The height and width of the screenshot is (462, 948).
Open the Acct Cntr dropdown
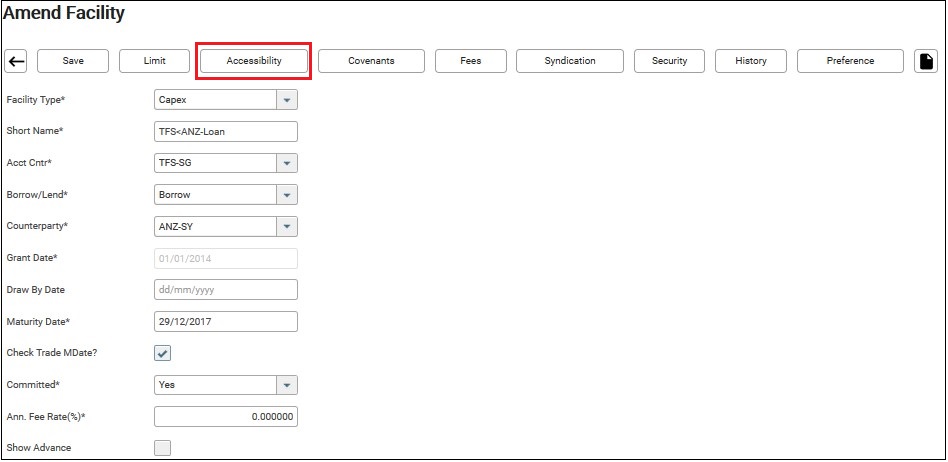point(287,163)
